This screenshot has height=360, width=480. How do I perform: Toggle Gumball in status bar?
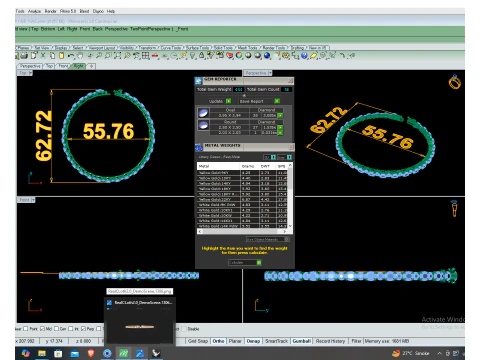pyautogui.click(x=302, y=341)
